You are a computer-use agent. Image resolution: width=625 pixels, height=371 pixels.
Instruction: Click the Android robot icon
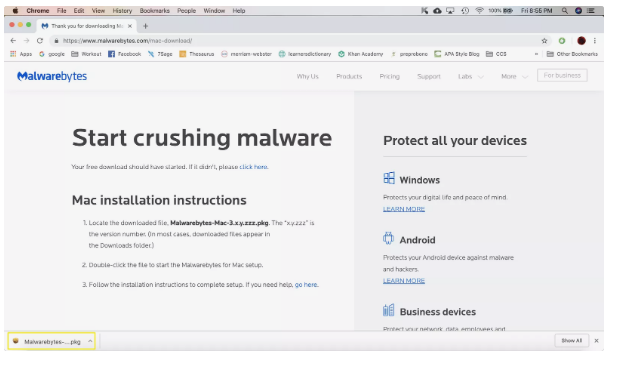[x=388, y=238]
